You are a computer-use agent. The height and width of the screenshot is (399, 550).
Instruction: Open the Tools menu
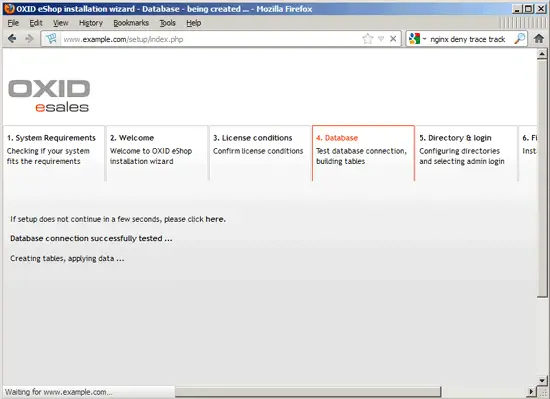(168, 23)
